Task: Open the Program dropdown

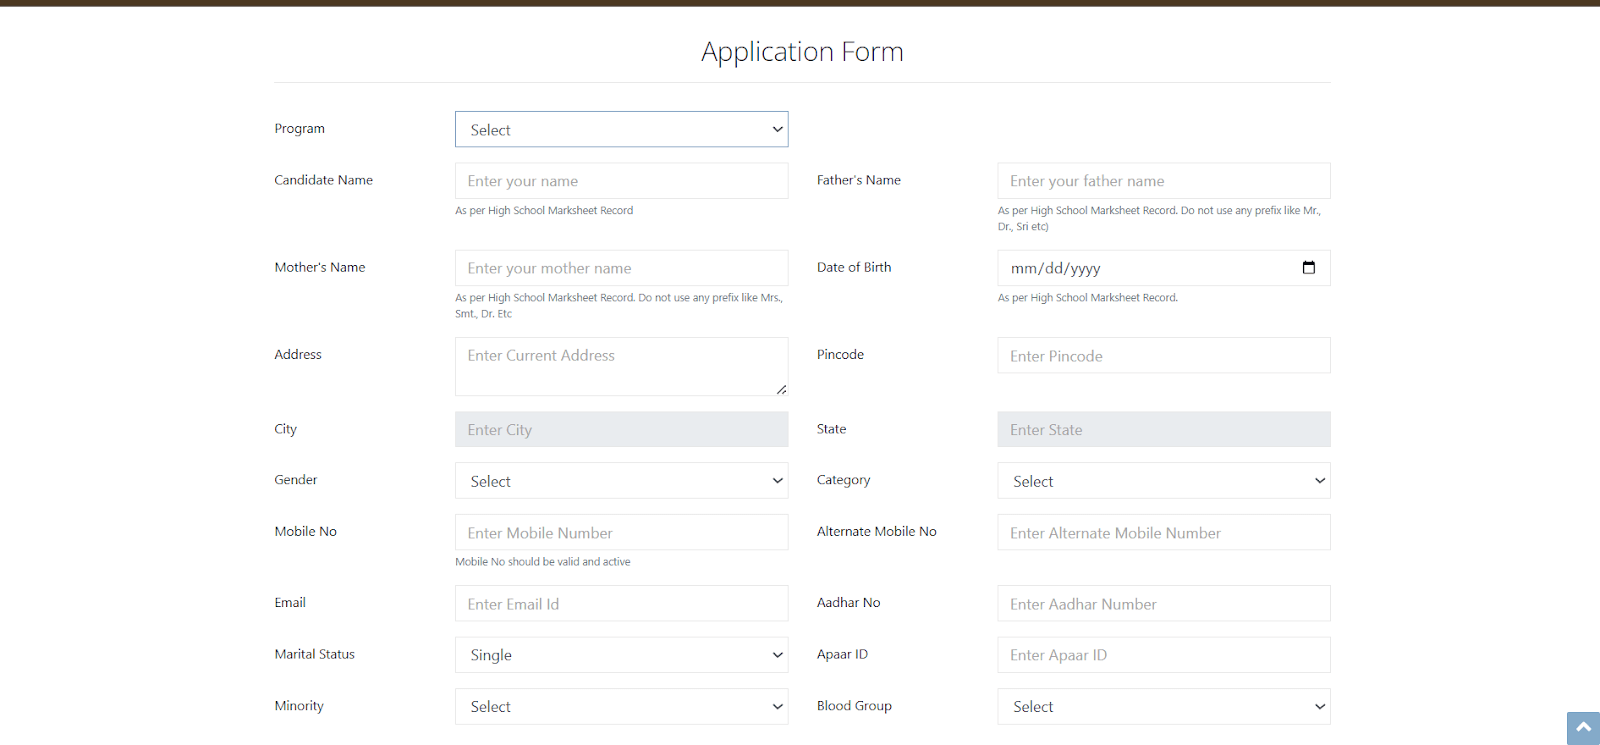Action: [x=621, y=130]
